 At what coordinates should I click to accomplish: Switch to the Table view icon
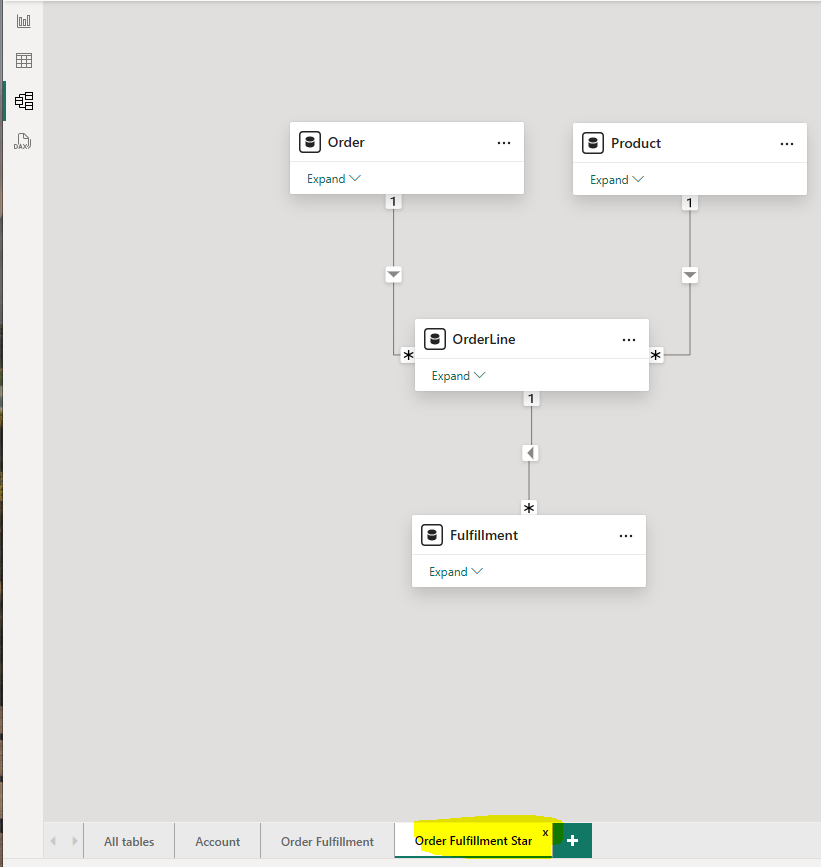pos(24,60)
